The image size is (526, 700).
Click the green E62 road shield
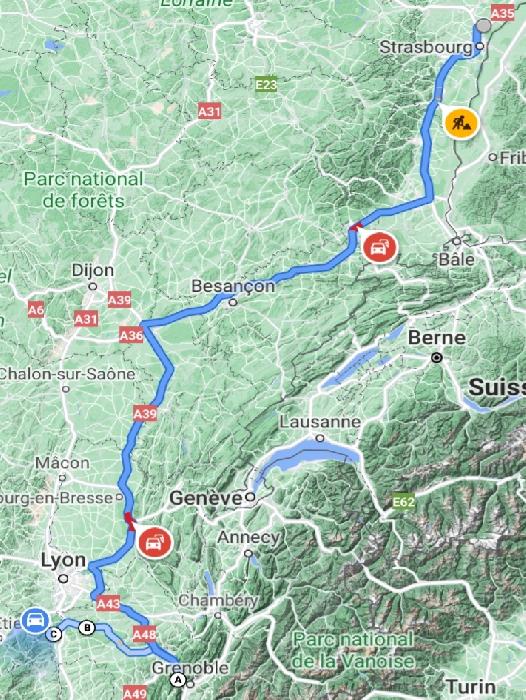(404, 502)
